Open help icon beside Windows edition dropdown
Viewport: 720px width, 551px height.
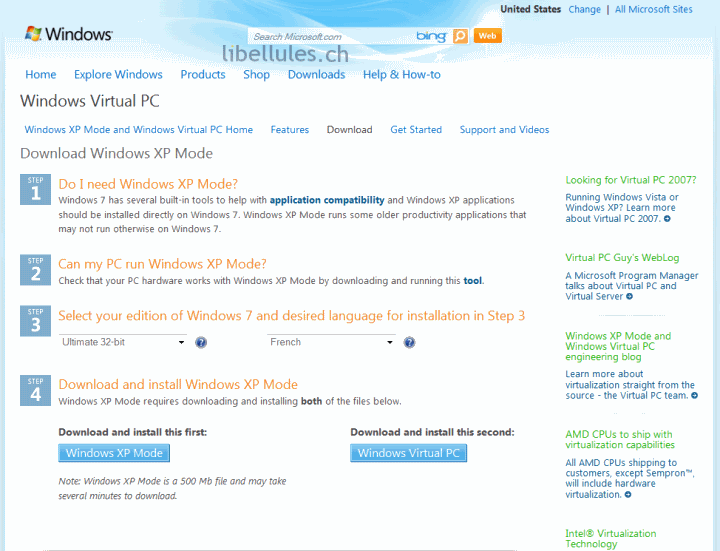(x=201, y=343)
